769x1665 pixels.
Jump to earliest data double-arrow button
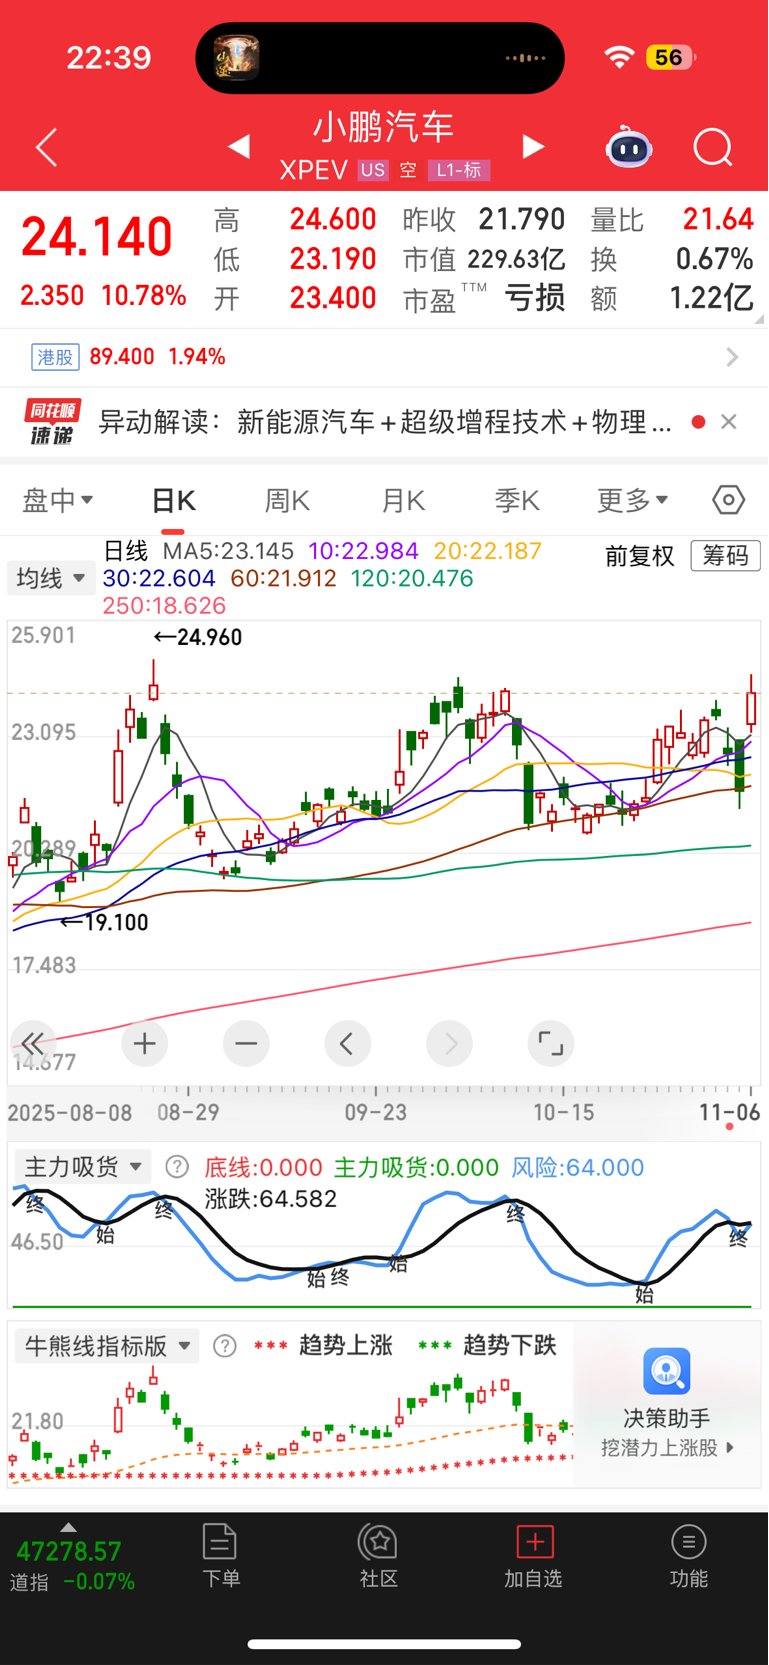click(32, 1044)
